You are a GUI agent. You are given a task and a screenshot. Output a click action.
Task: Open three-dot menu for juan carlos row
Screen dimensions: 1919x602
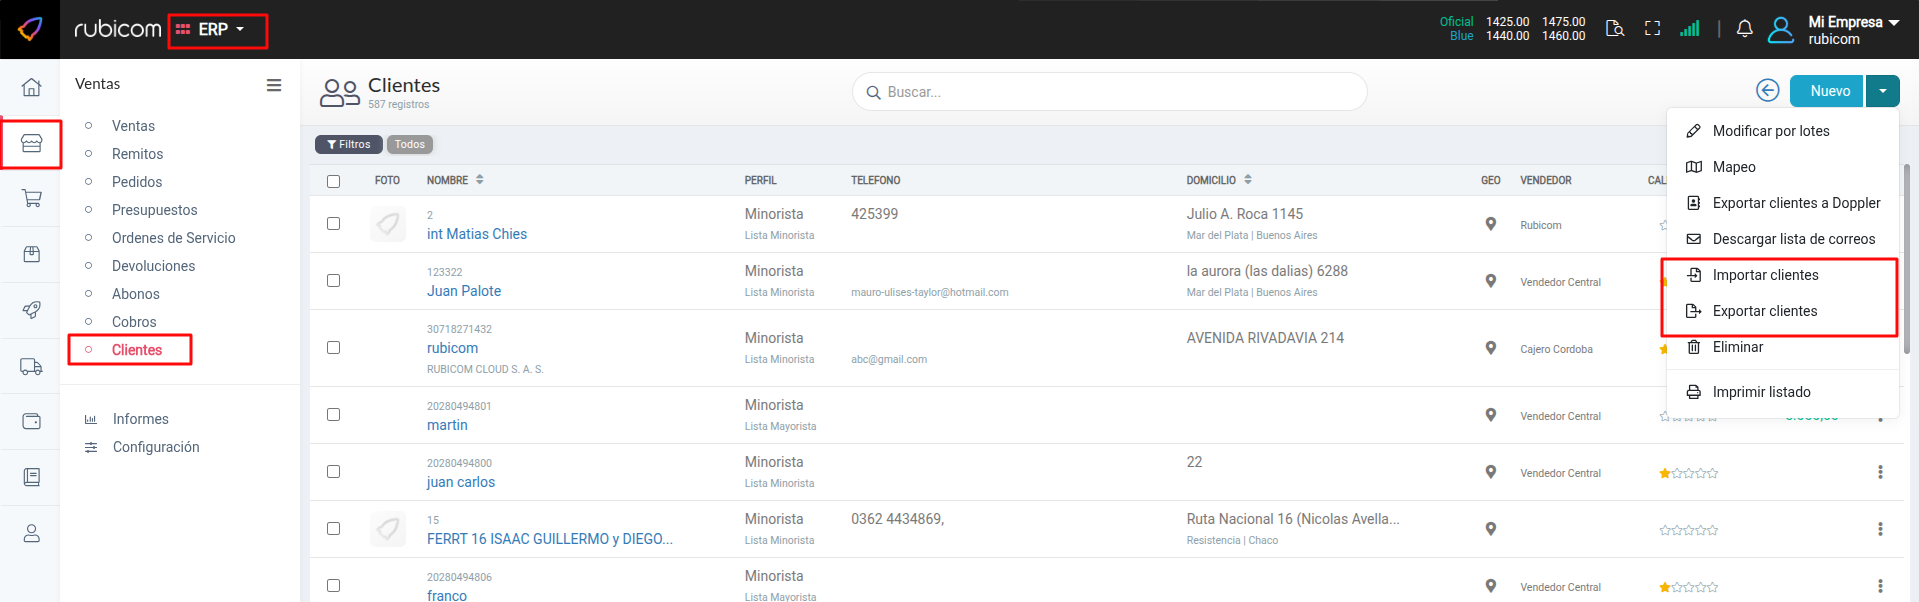(x=1879, y=472)
